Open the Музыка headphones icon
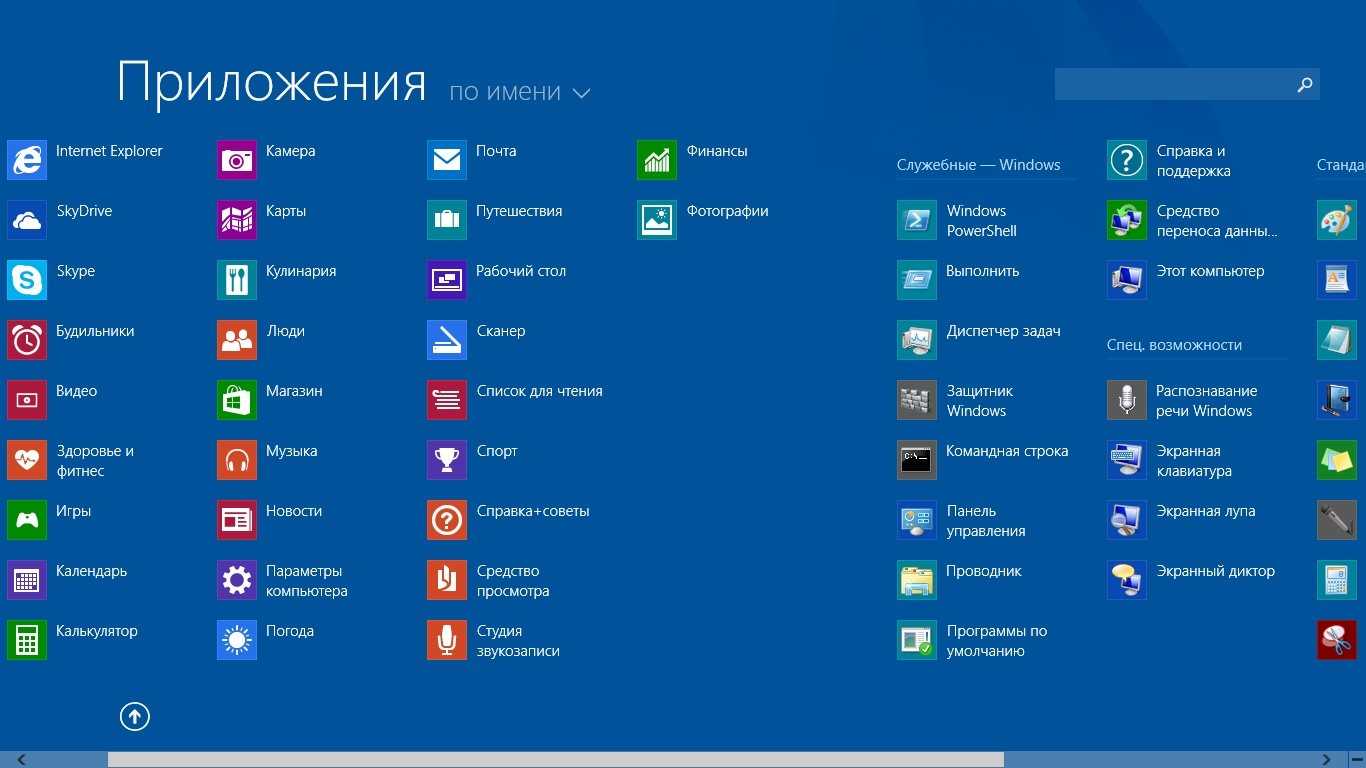 pos(237,460)
